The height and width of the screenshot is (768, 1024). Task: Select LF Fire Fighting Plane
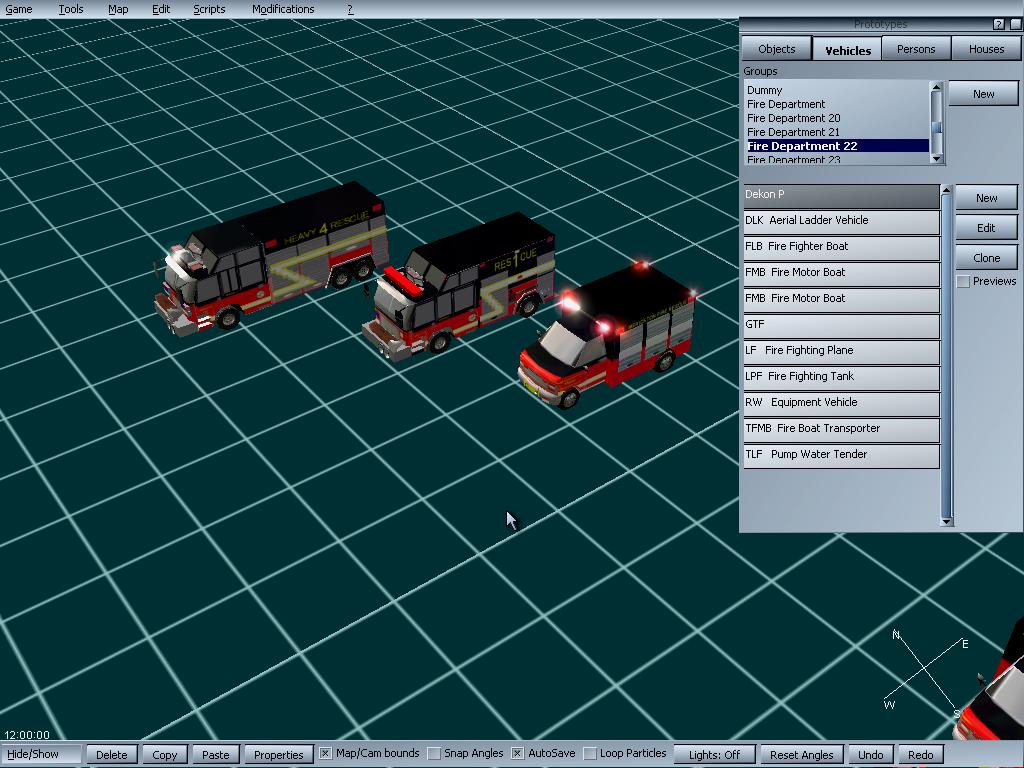click(x=841, y=351)
